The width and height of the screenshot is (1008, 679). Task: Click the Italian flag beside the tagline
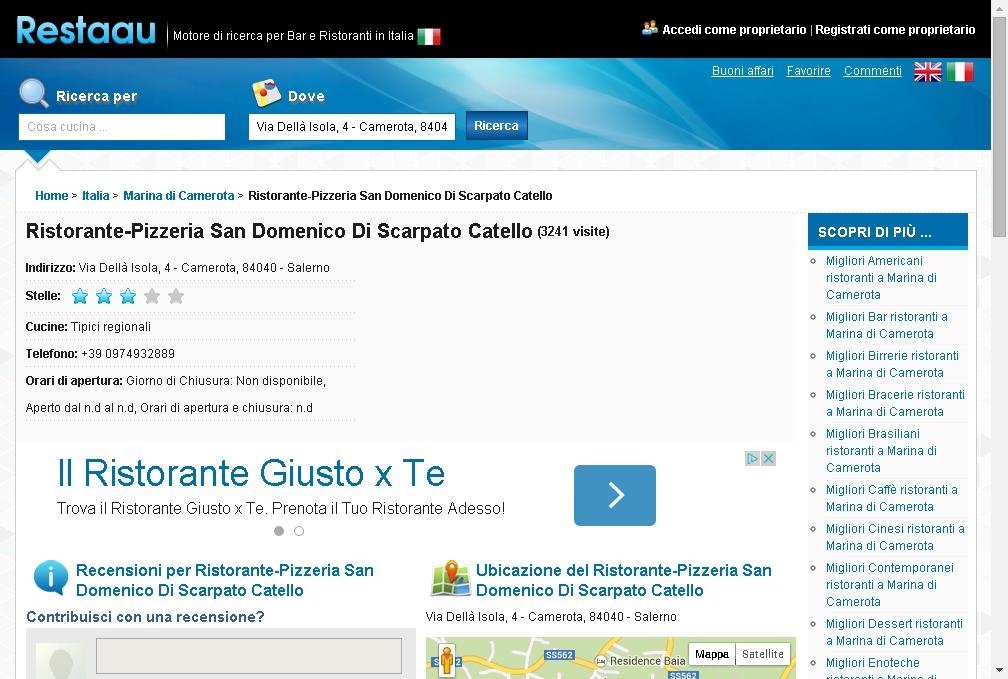click(429, 37)
